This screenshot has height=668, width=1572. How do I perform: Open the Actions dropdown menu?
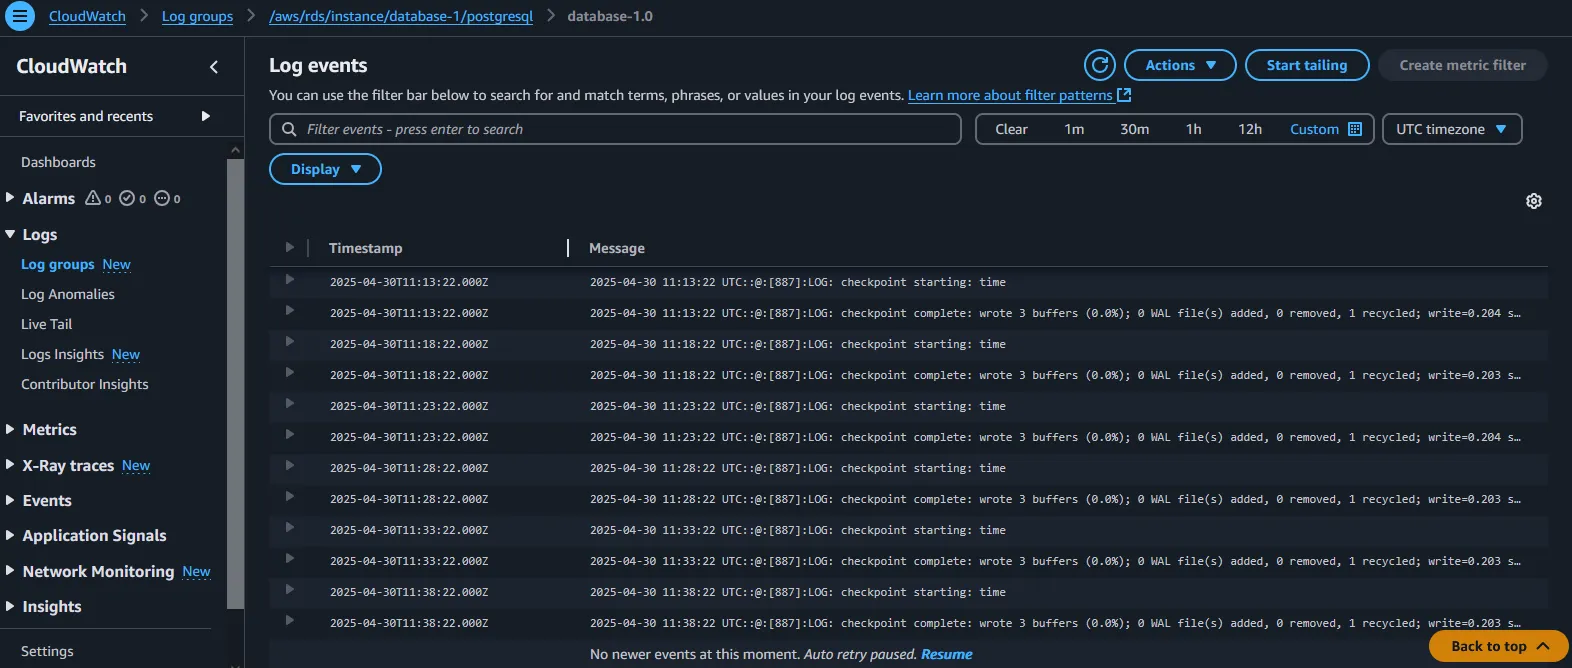1180,65
